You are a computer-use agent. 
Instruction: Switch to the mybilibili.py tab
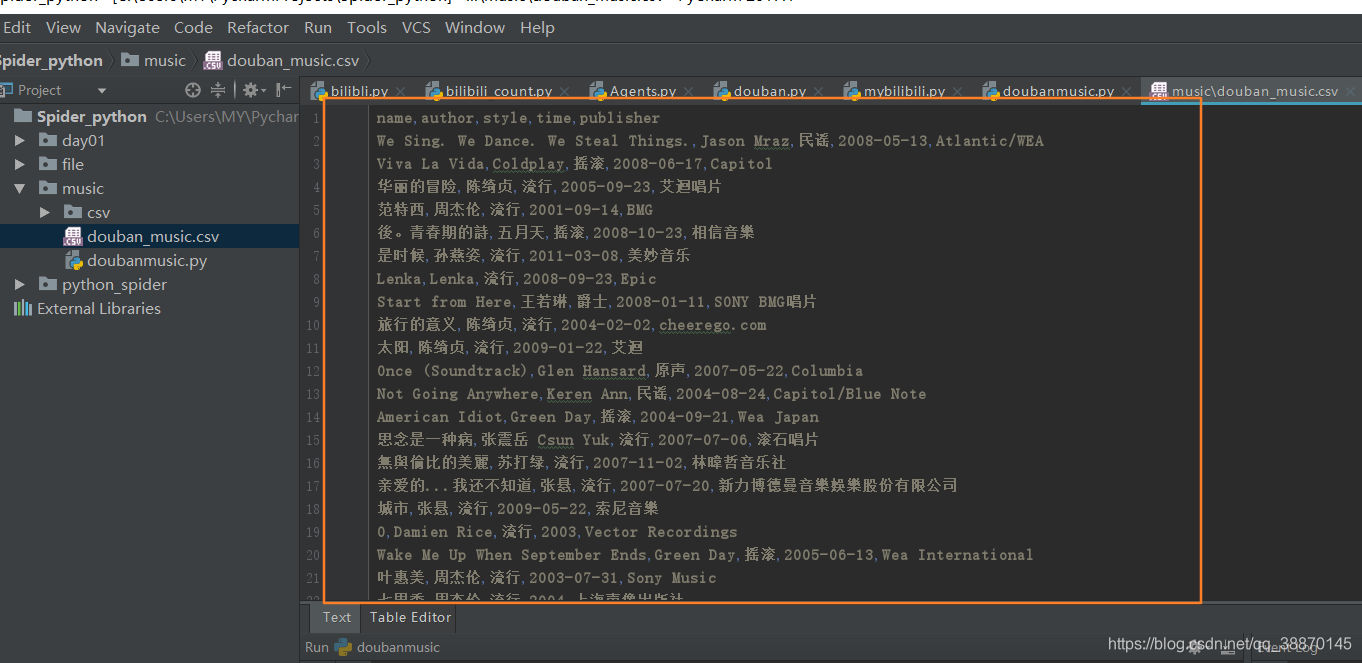904,91
